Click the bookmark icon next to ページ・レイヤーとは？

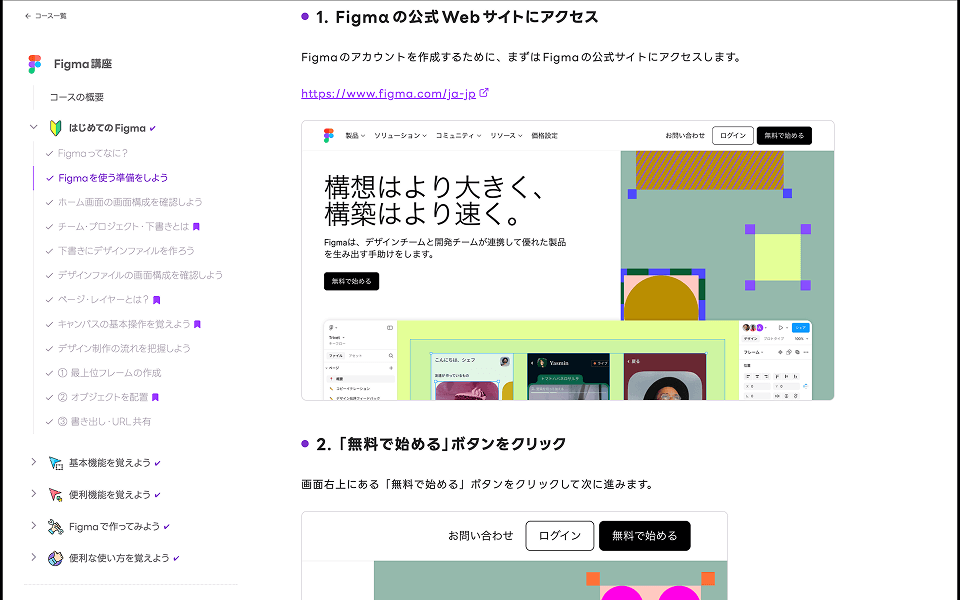coord(157,300)
